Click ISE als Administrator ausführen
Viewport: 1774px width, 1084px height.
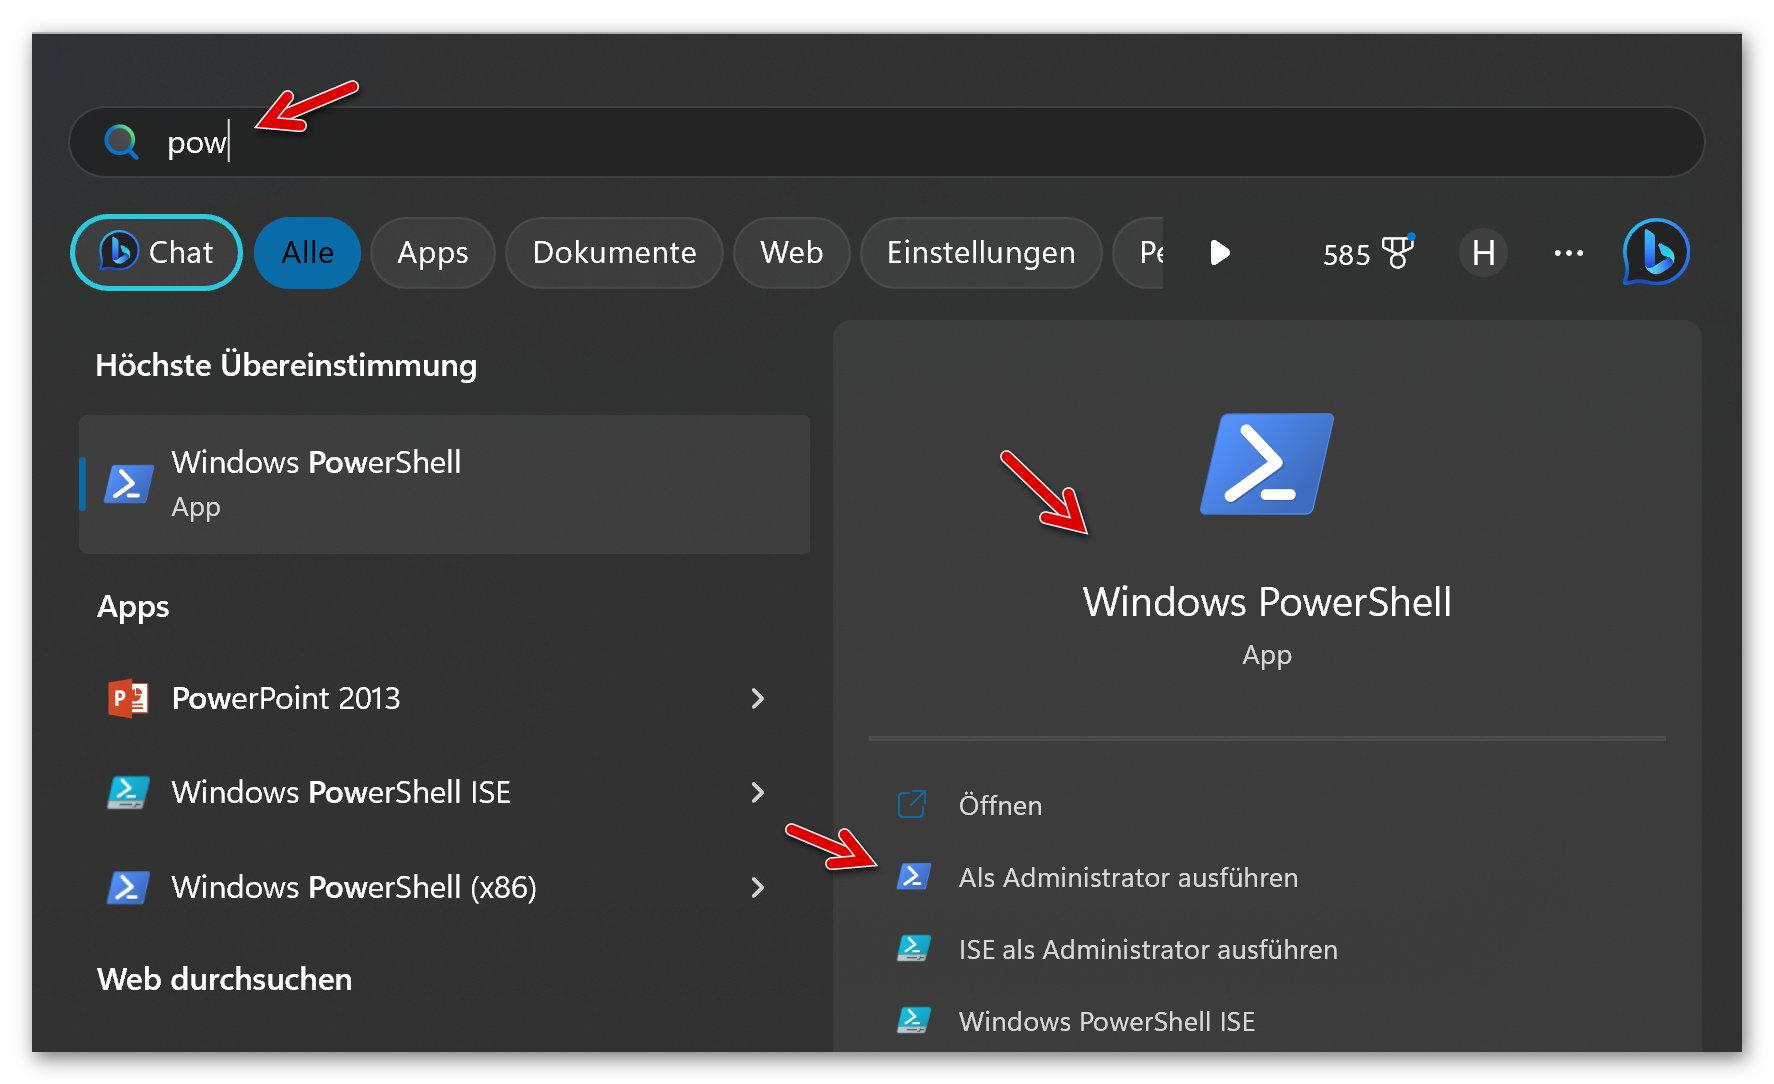pos(1147,949)
